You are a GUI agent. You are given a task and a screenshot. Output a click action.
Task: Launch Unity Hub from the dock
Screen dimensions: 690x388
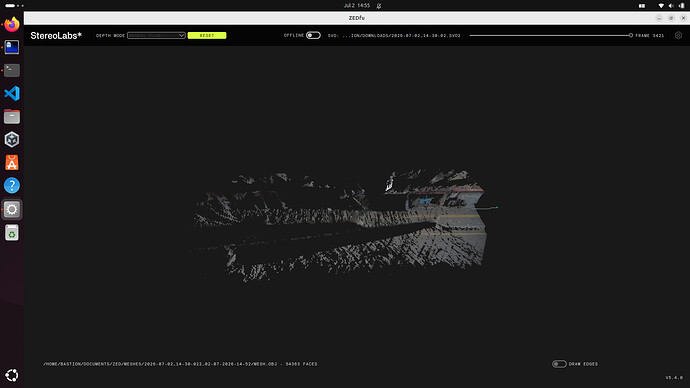pos(12,139)
